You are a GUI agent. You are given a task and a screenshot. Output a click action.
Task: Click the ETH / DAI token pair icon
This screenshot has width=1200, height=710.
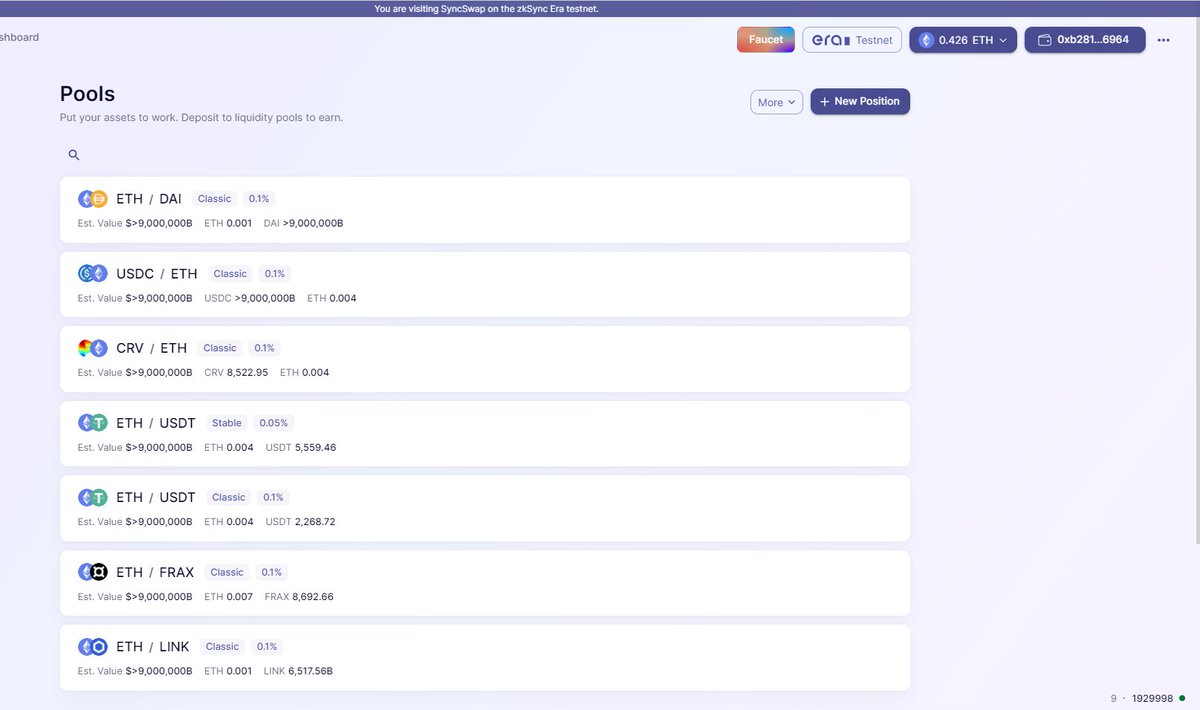point(92,199)
